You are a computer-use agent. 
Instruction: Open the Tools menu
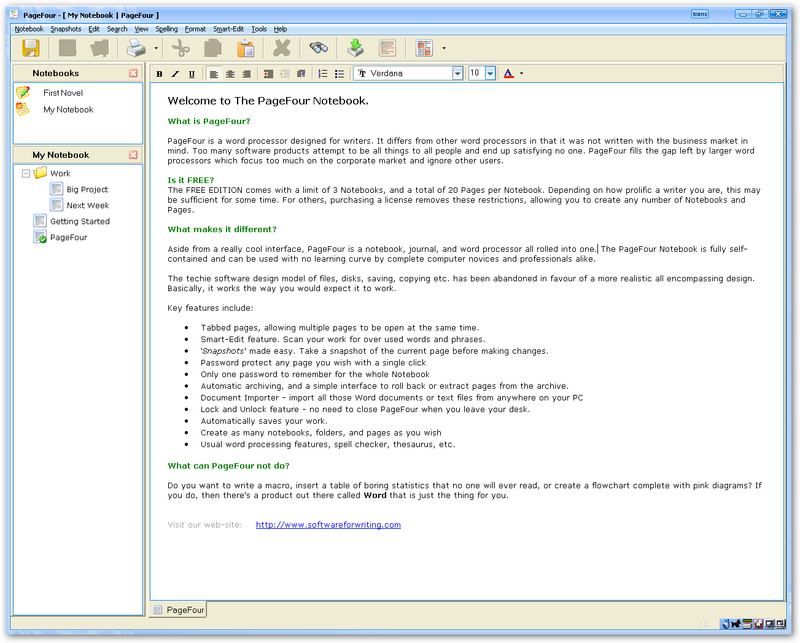coord(259,29)
